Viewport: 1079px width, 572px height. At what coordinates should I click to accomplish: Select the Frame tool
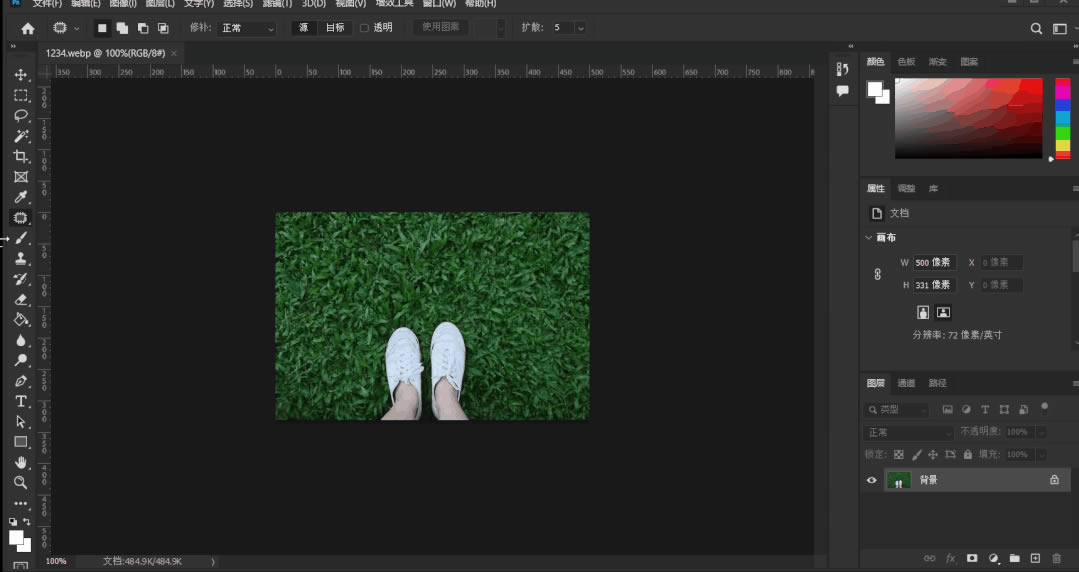[21, 177]
